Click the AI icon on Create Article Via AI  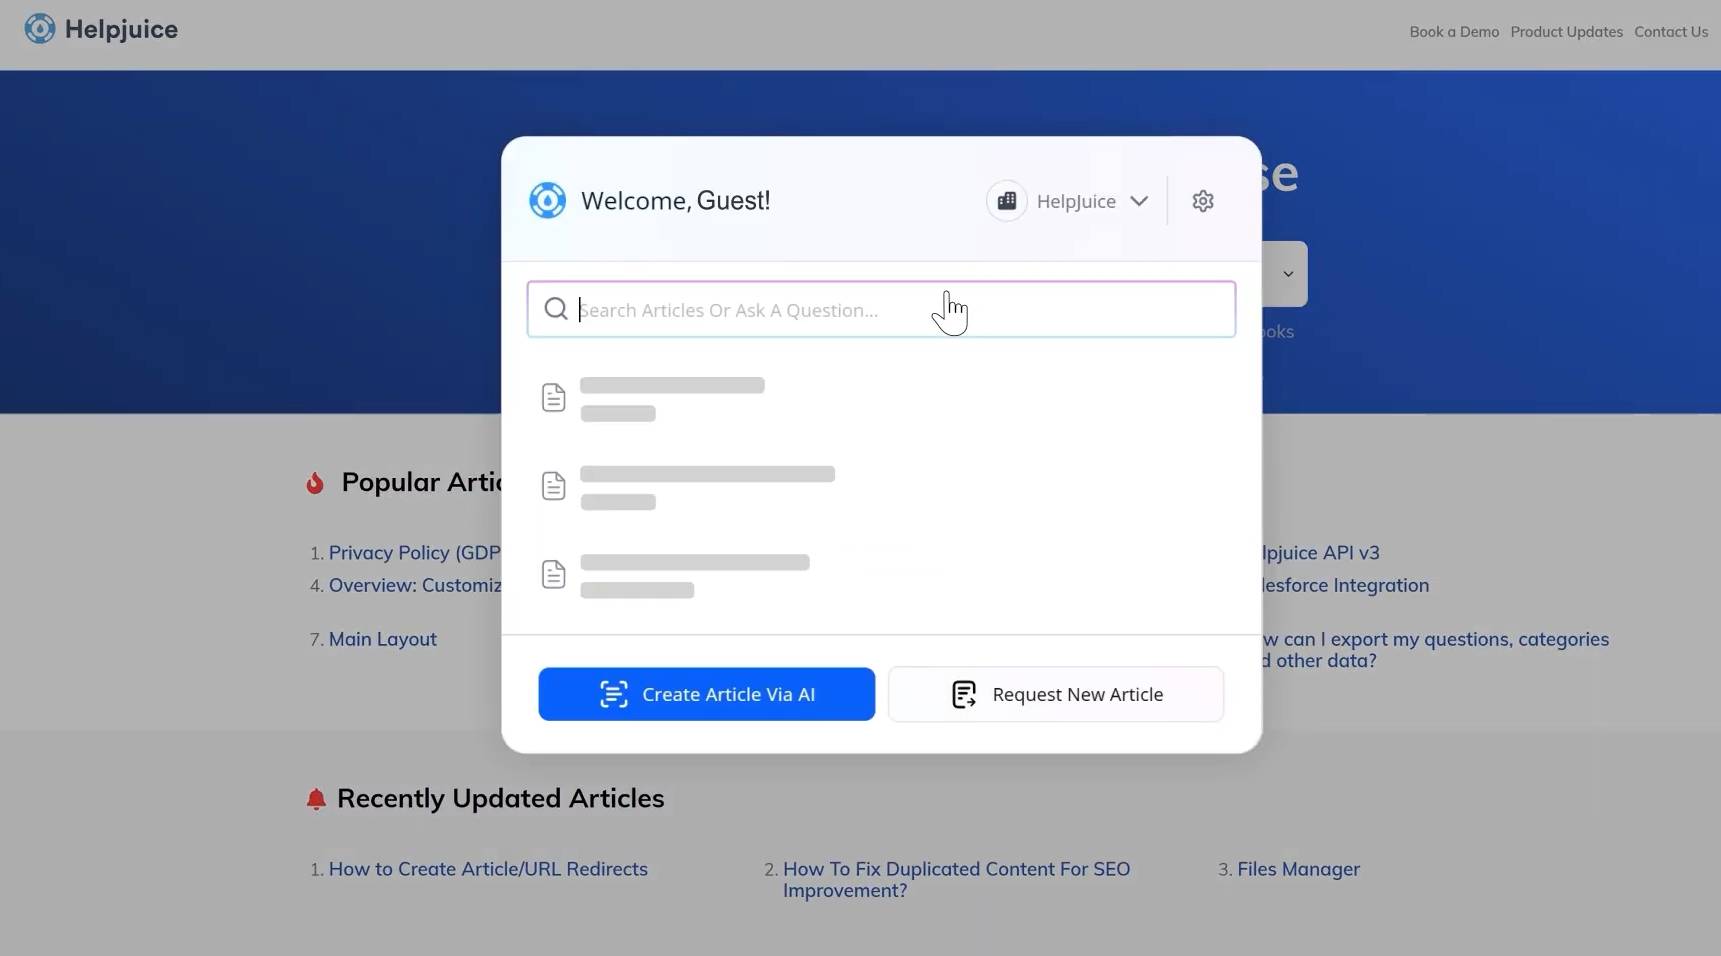614,694
